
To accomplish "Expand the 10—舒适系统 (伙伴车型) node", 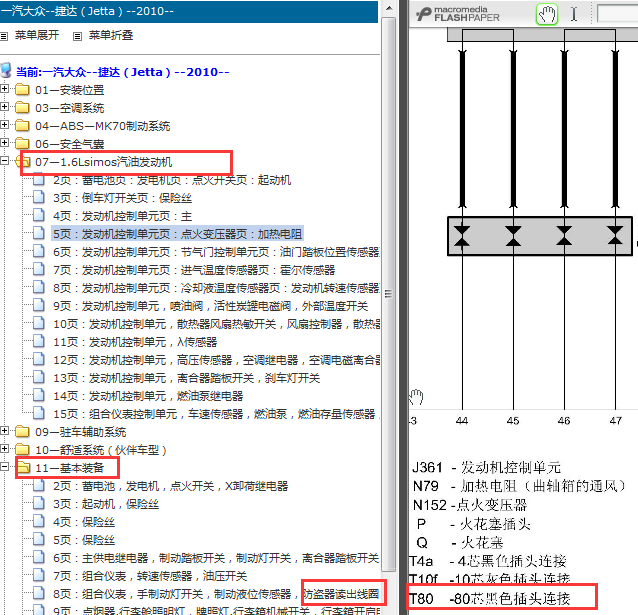I will 4,449.
